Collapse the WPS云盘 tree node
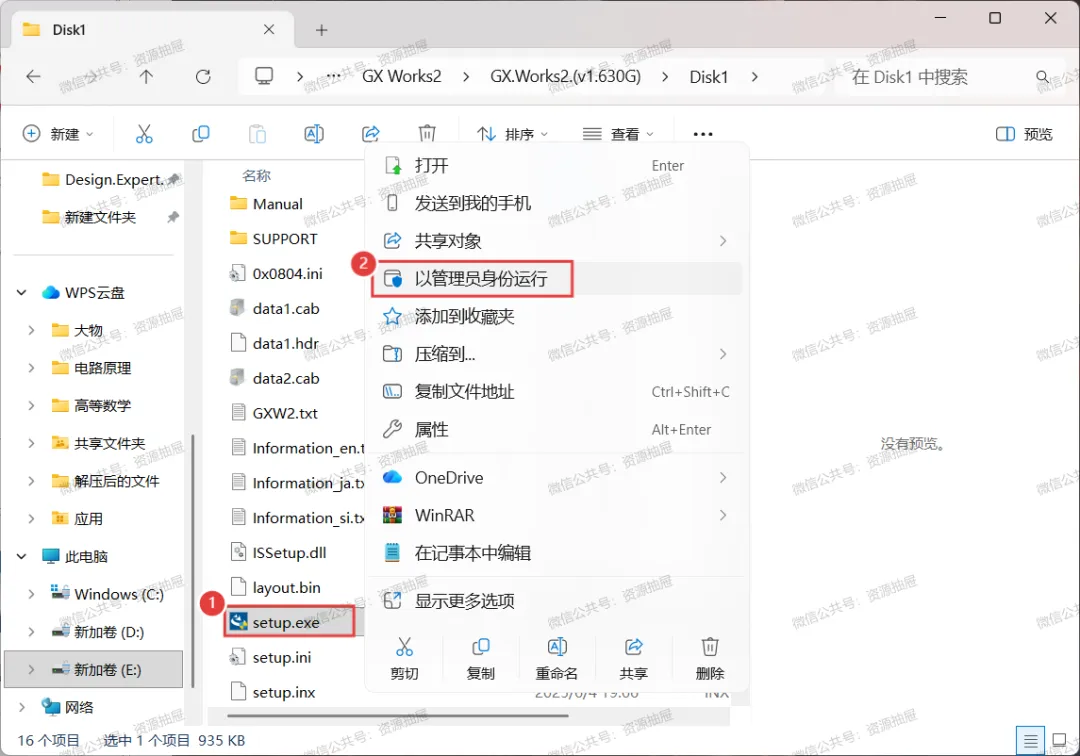This screenshot has width=1080, height=756. 21,293
